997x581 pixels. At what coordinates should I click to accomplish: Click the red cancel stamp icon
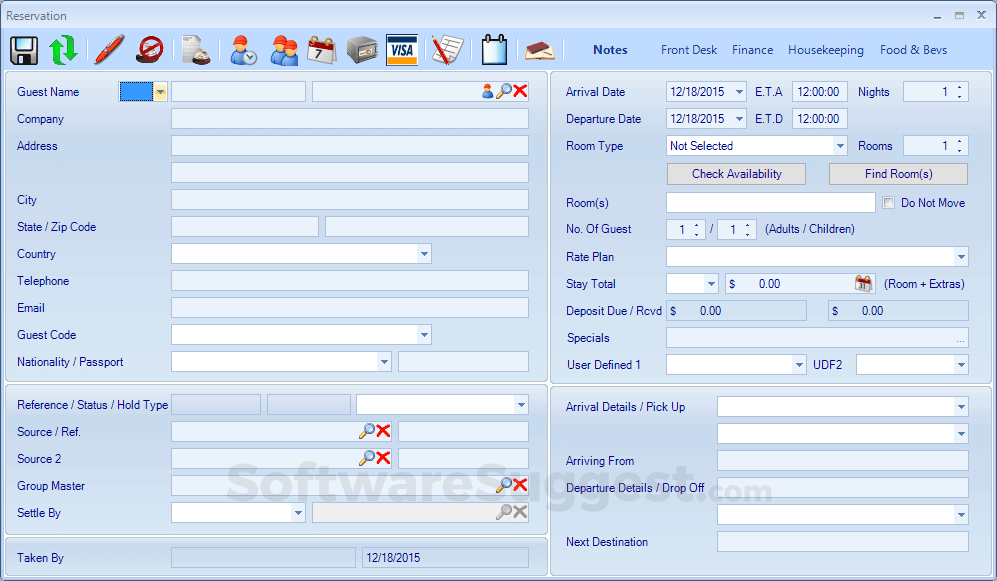tap(150, 50)
